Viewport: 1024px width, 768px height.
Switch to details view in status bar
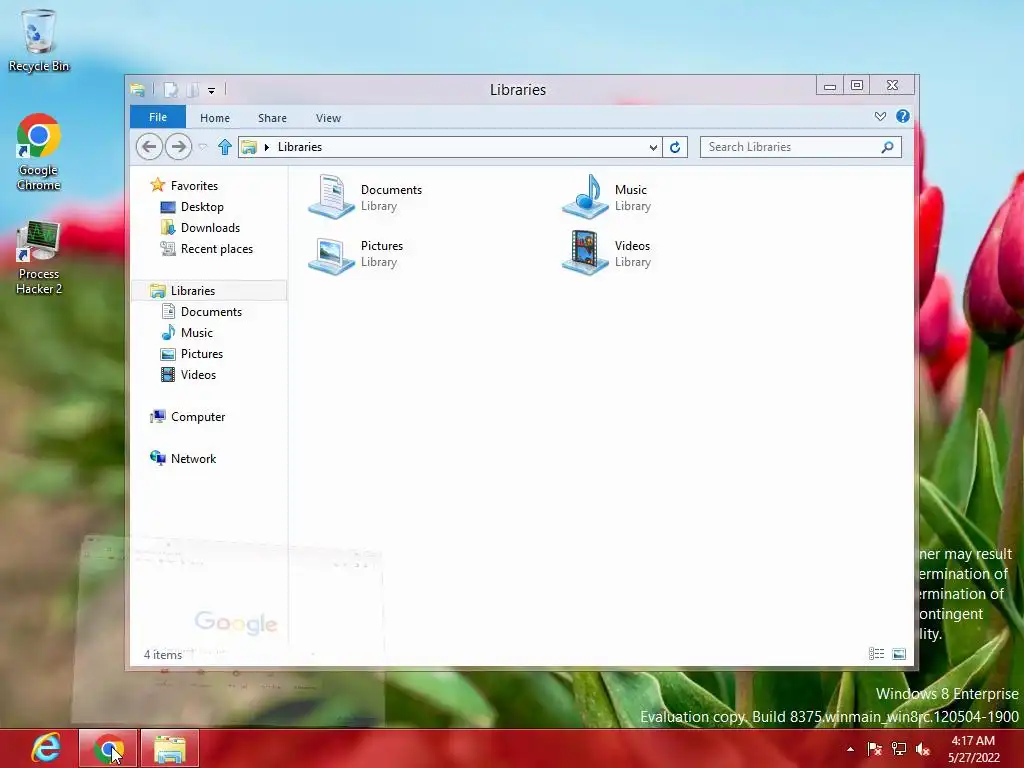[x=876, y=654]
